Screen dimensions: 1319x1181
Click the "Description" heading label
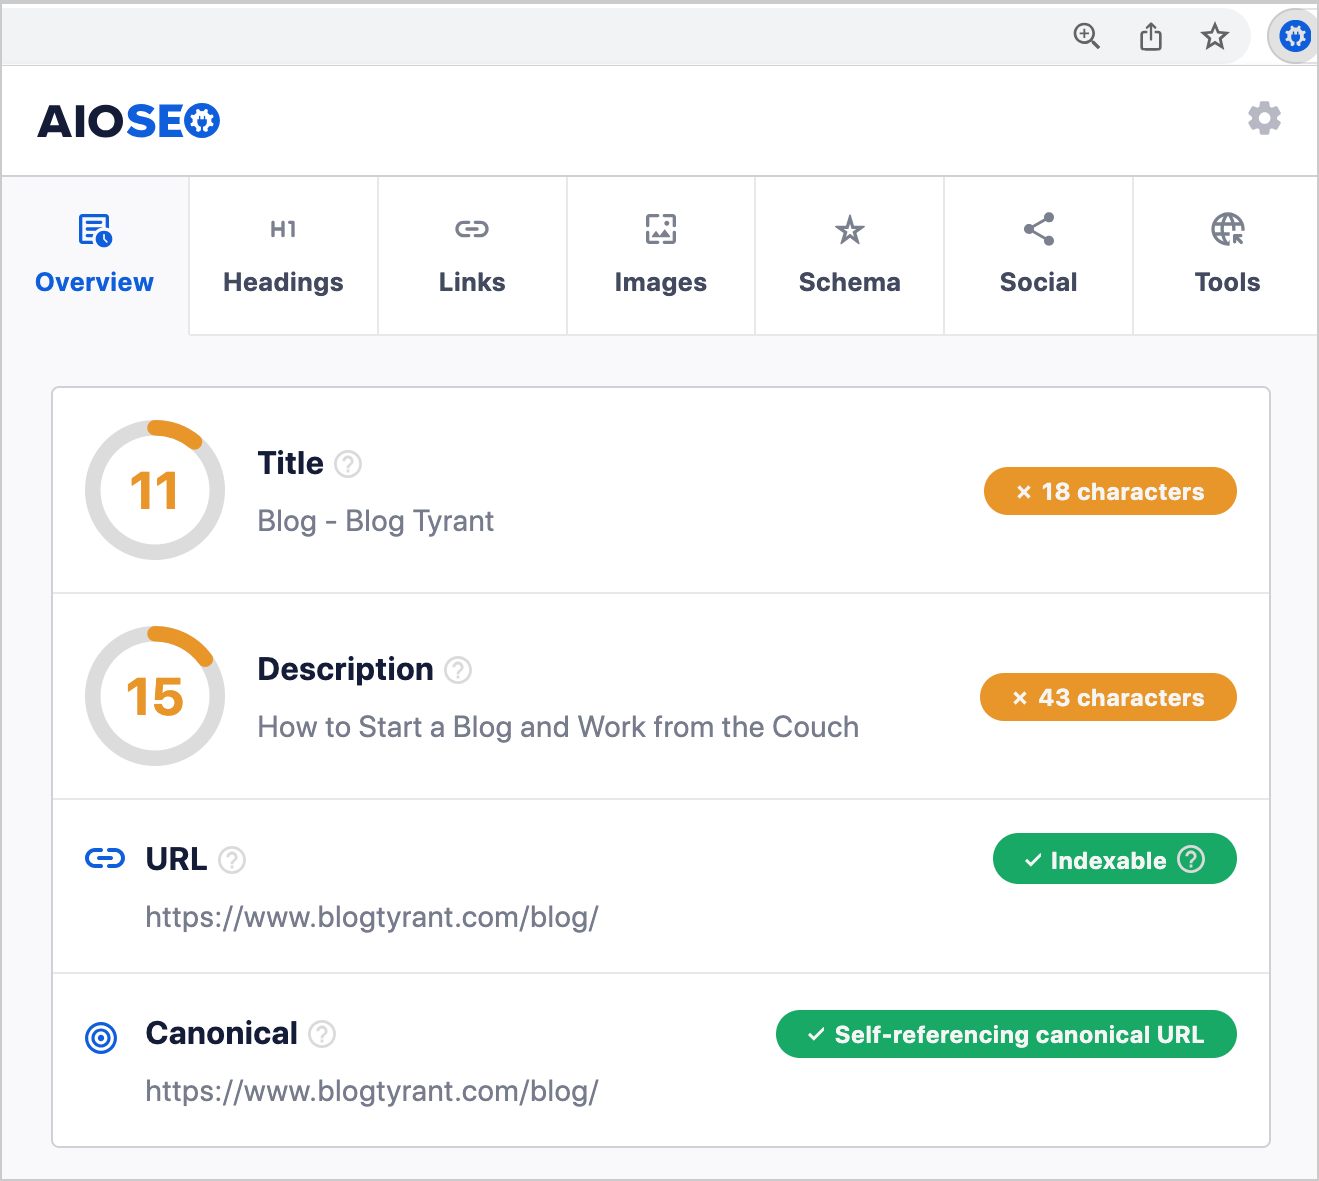click(x=346, y=669)
